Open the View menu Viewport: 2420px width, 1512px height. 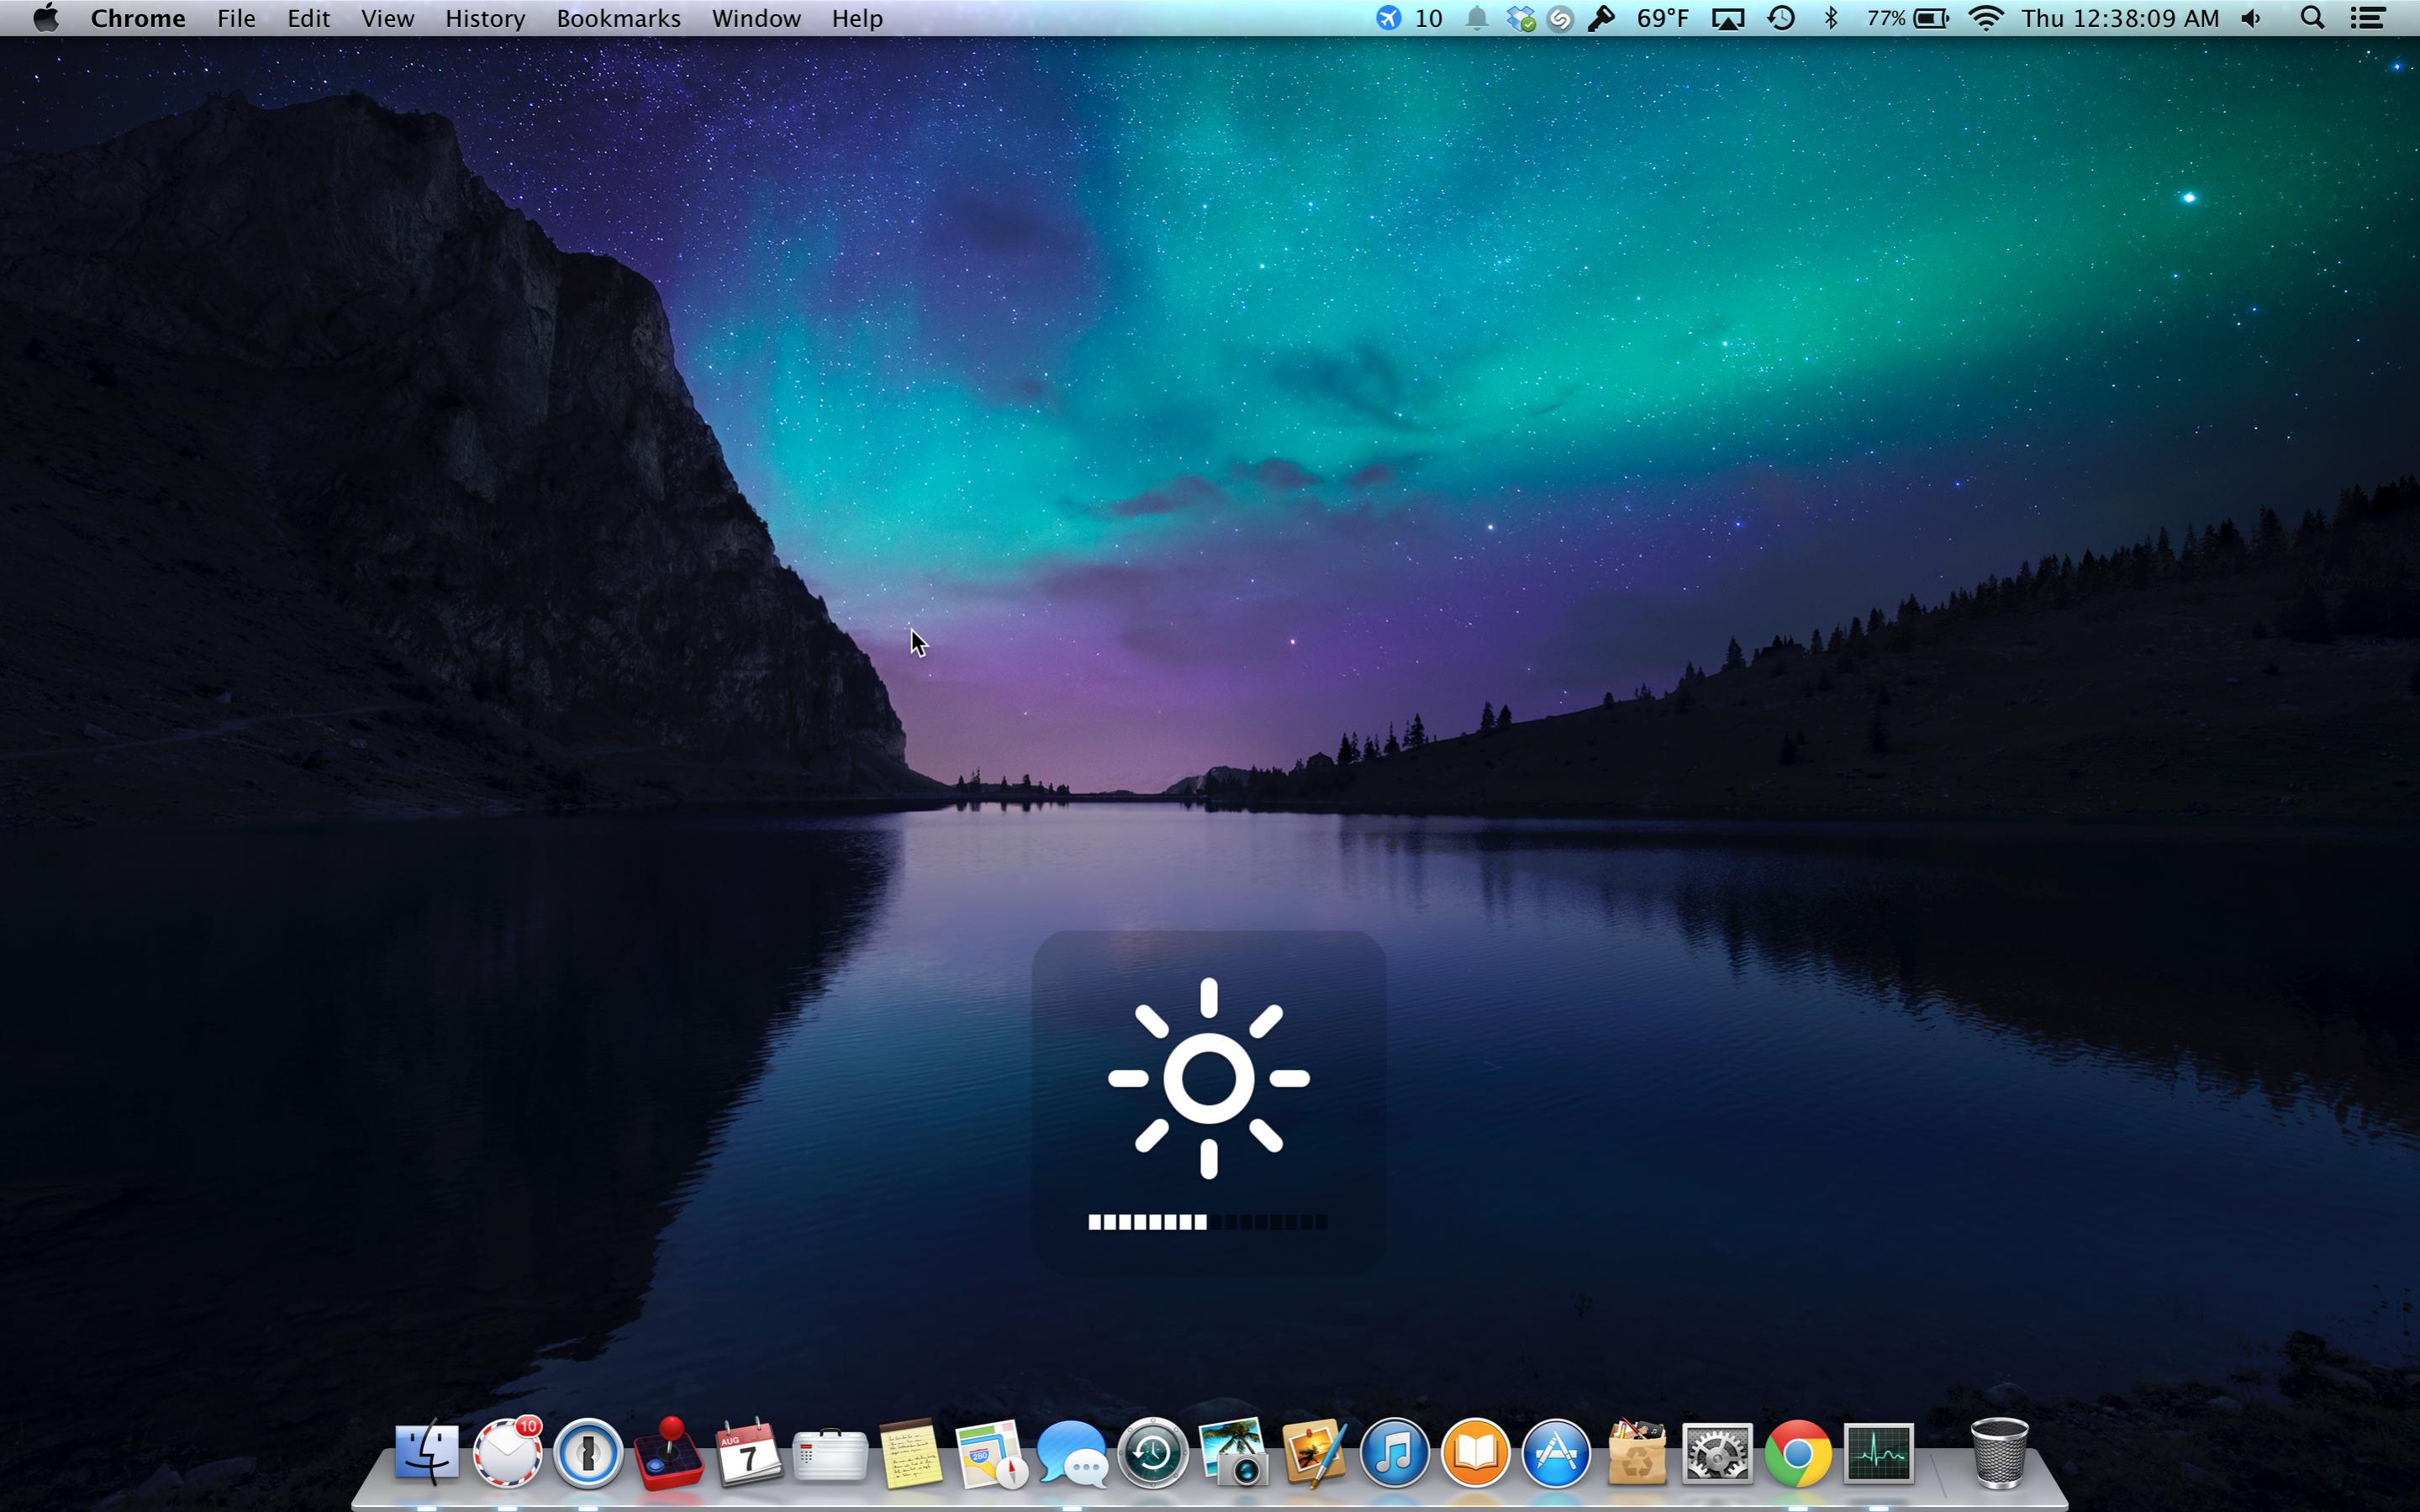click(x=387, y=18)
